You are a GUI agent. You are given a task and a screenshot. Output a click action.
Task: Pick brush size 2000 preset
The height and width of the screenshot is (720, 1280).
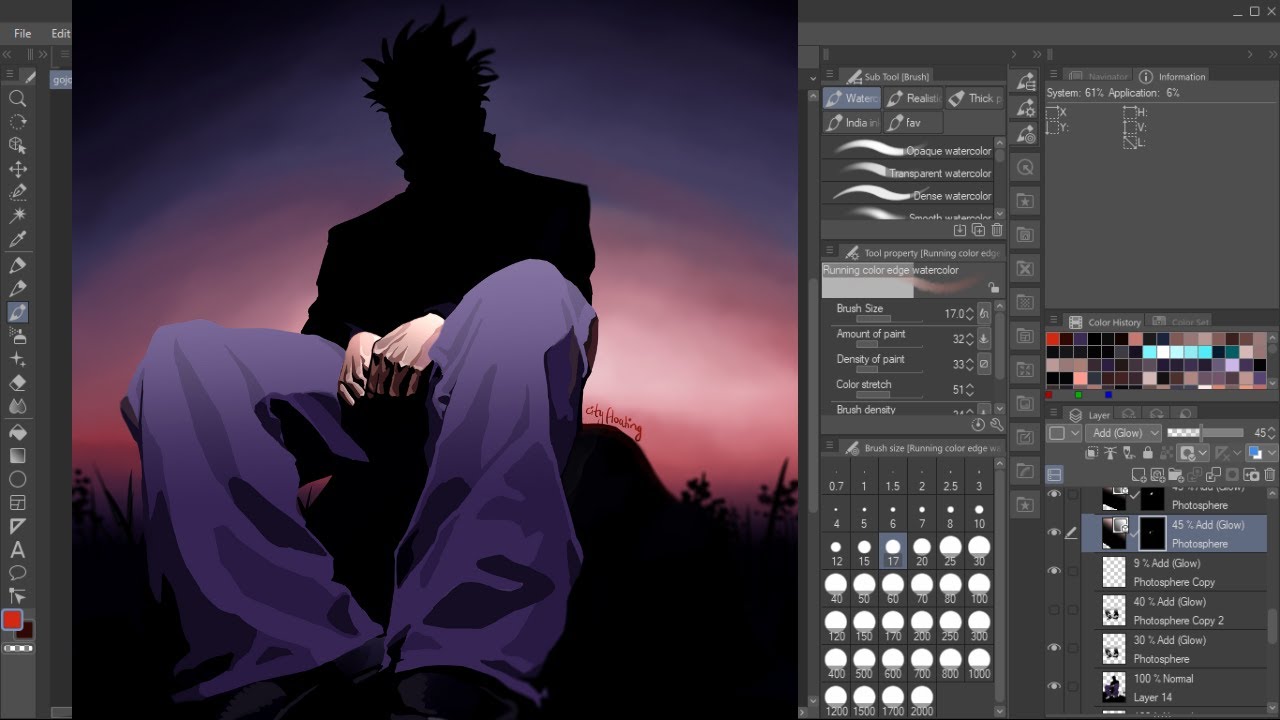pyautogui.click(x=922, y=700)
